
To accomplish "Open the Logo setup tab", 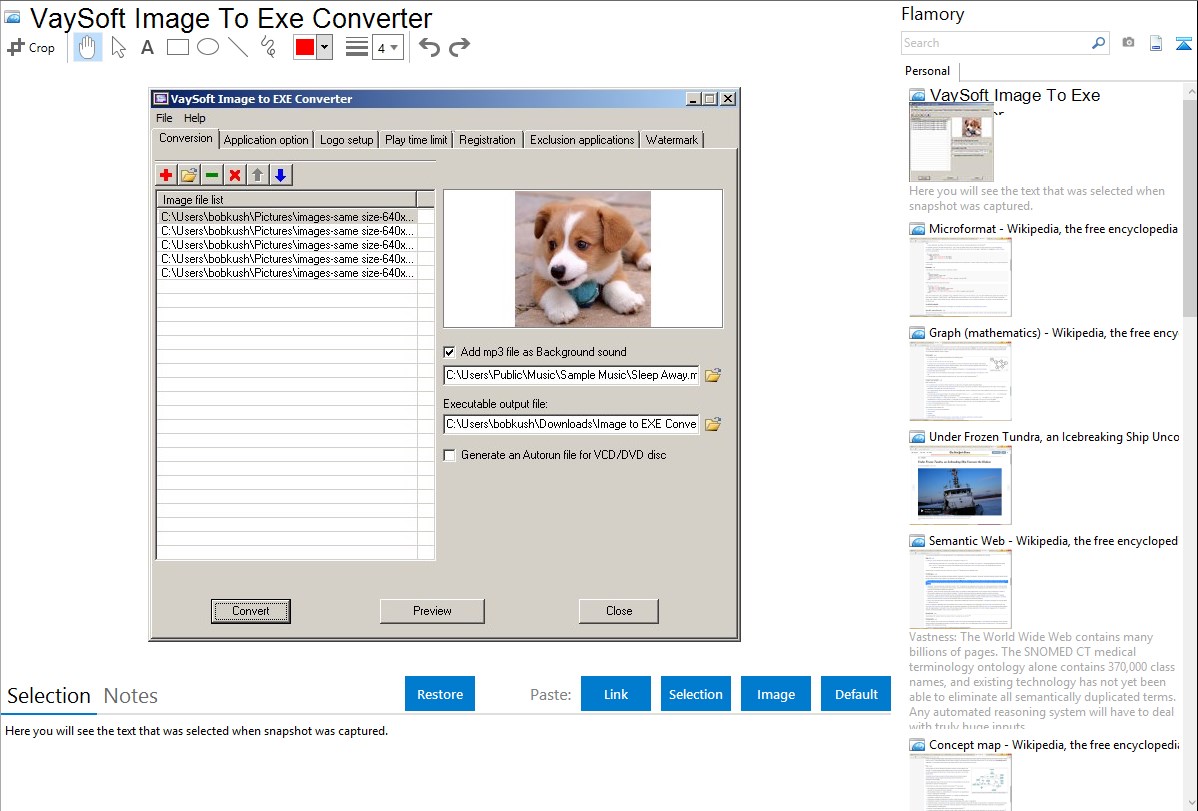I will [x=346, y=140].
